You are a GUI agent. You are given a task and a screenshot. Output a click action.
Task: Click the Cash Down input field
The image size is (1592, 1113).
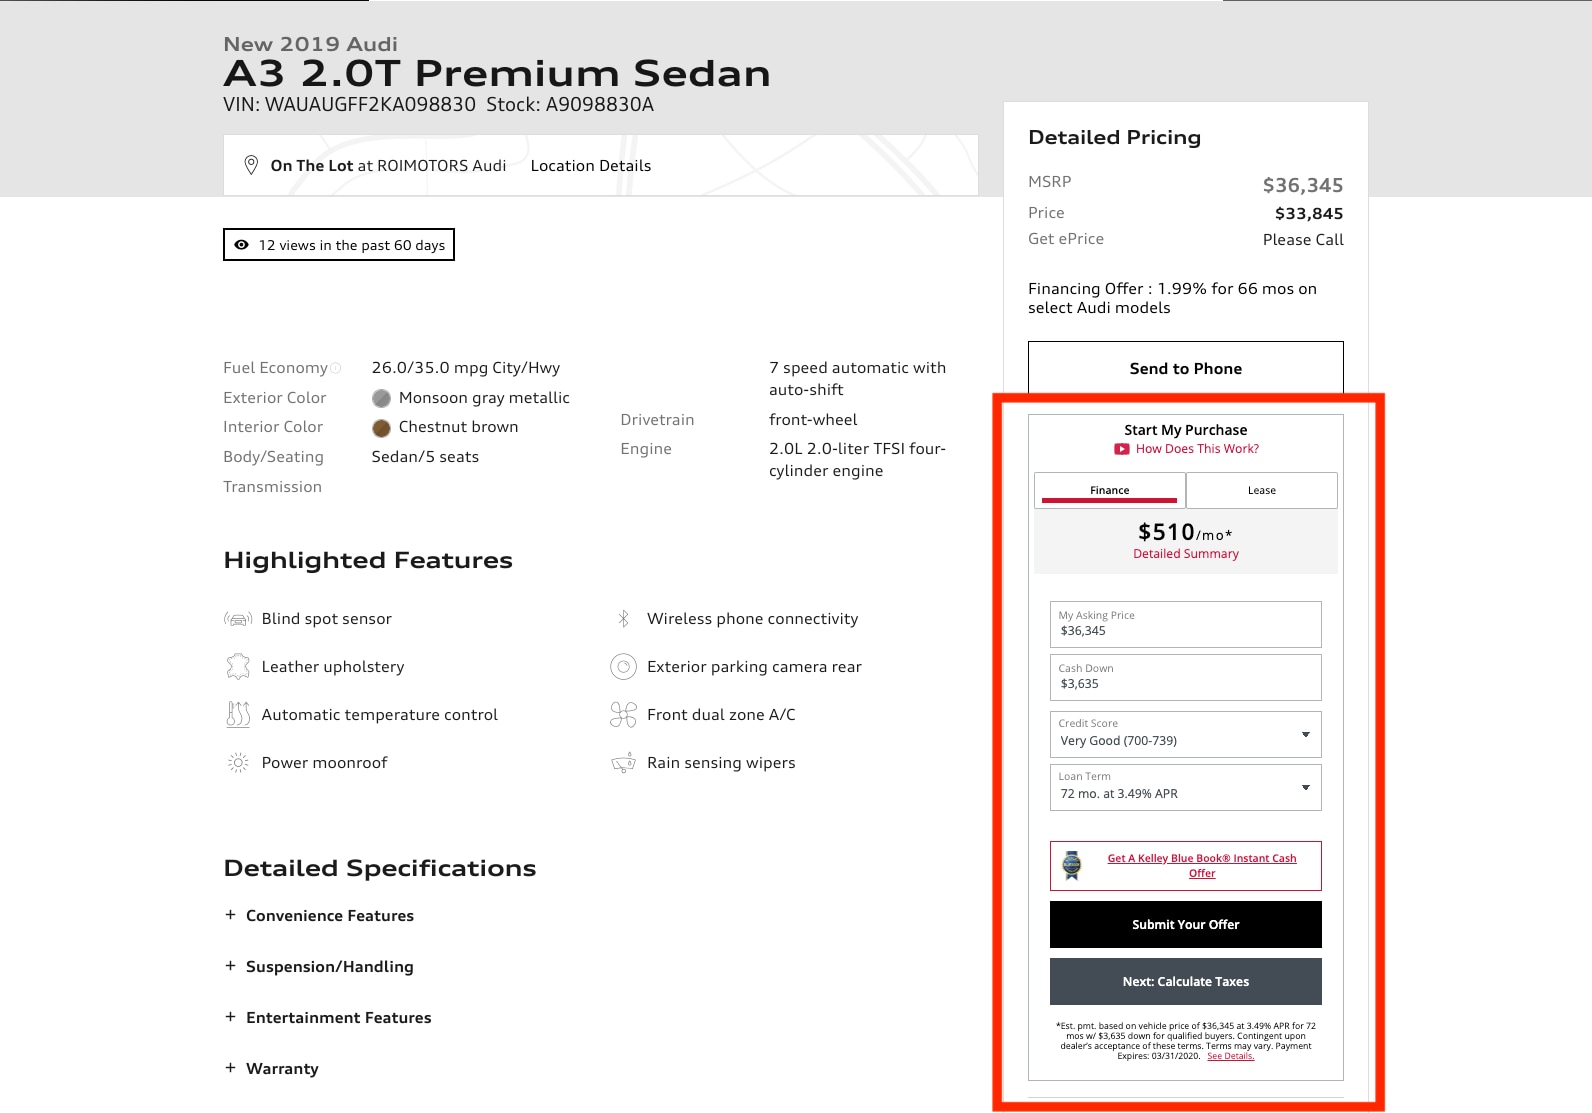(x=1186, y=677)
